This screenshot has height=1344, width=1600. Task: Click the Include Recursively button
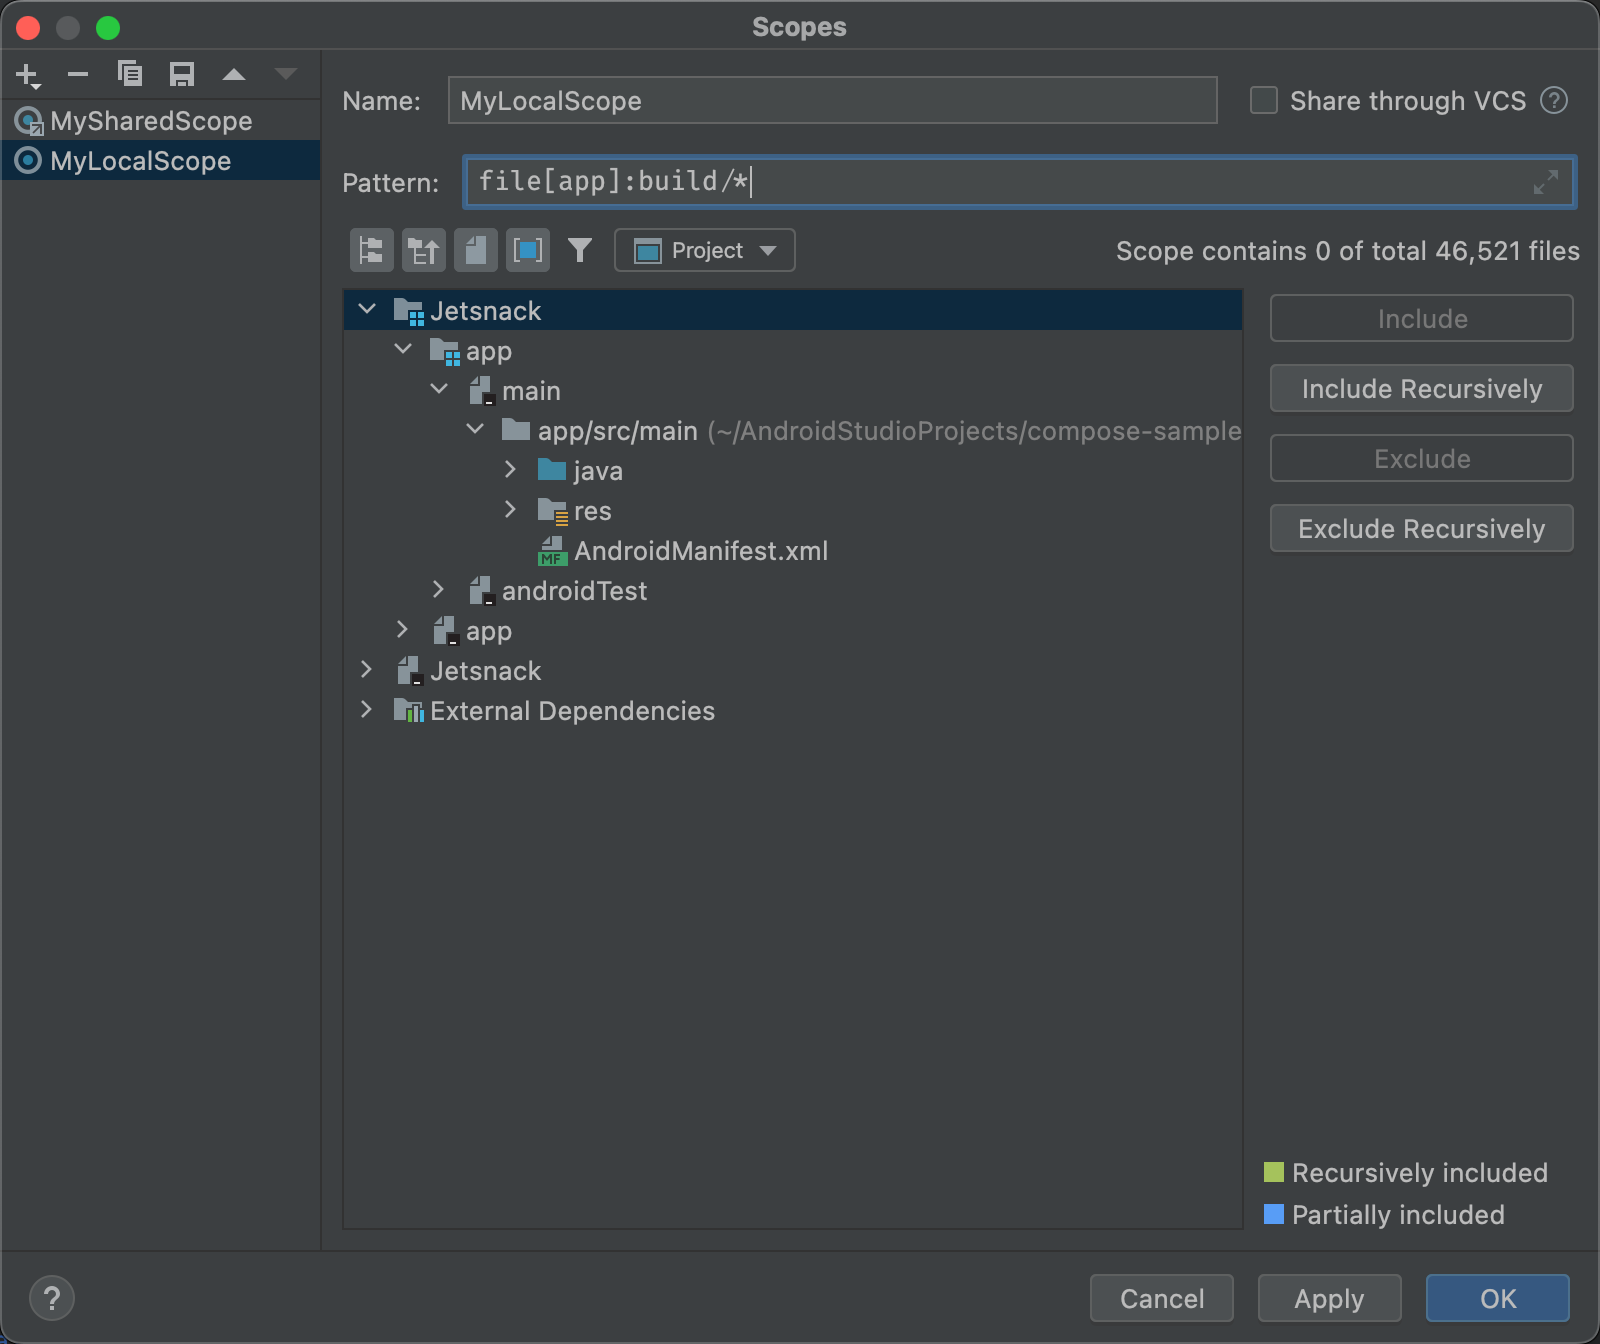click(x=1421, y=389)
